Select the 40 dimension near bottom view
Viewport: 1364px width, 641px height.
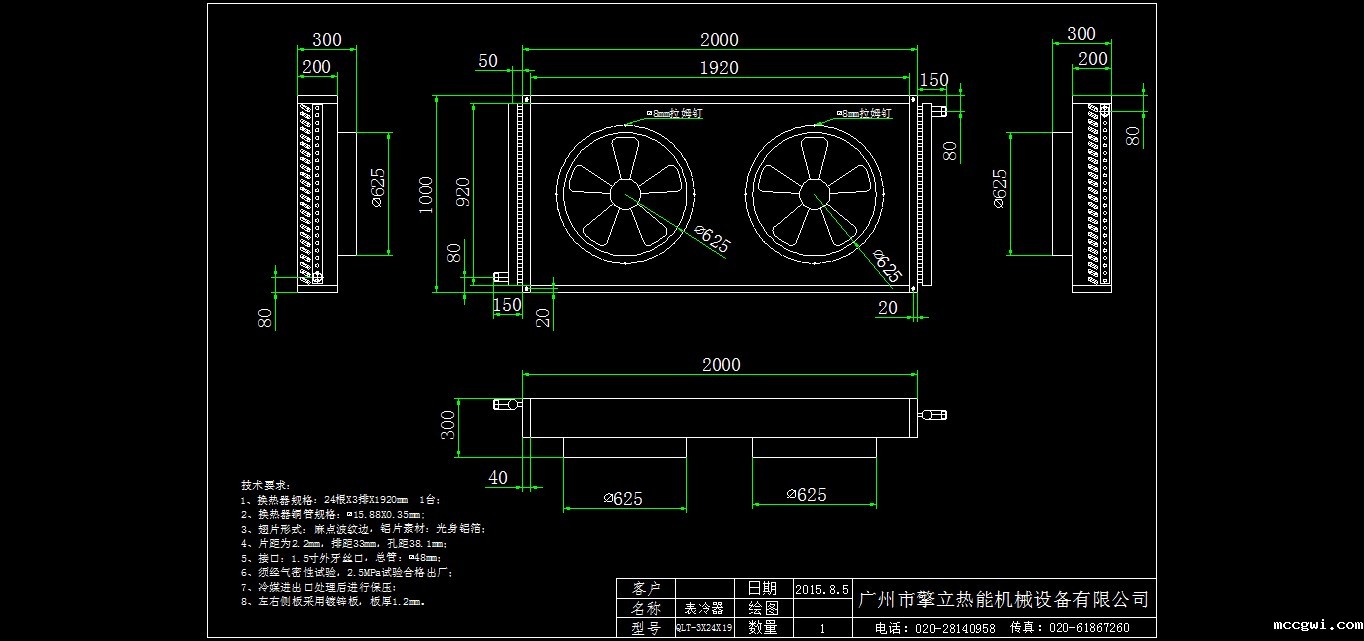pyautogui.click(x=498, y=478)
